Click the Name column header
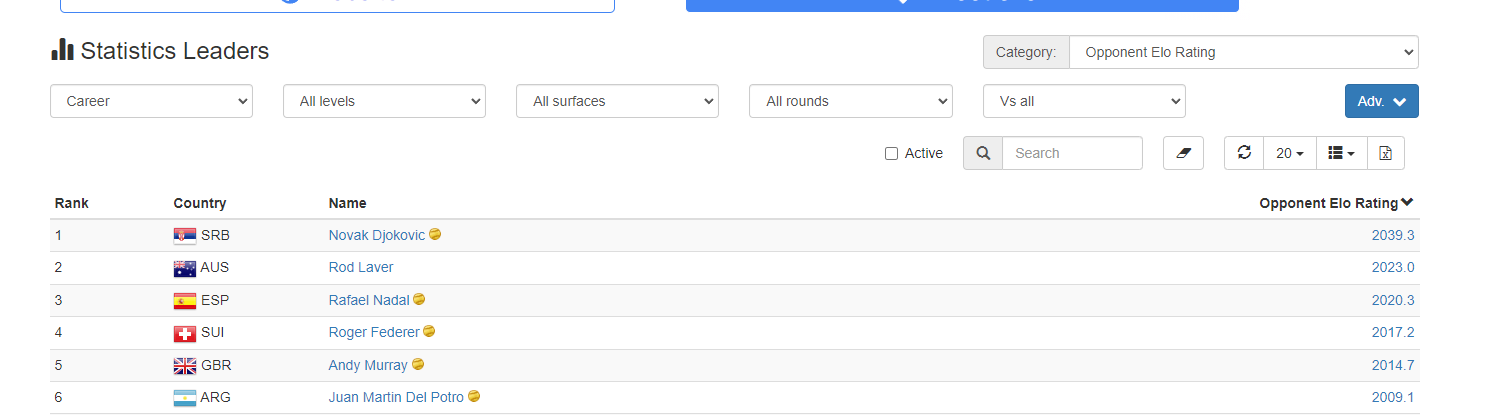This screenshot has height=415, width=1495. click(x=347, y=203)
